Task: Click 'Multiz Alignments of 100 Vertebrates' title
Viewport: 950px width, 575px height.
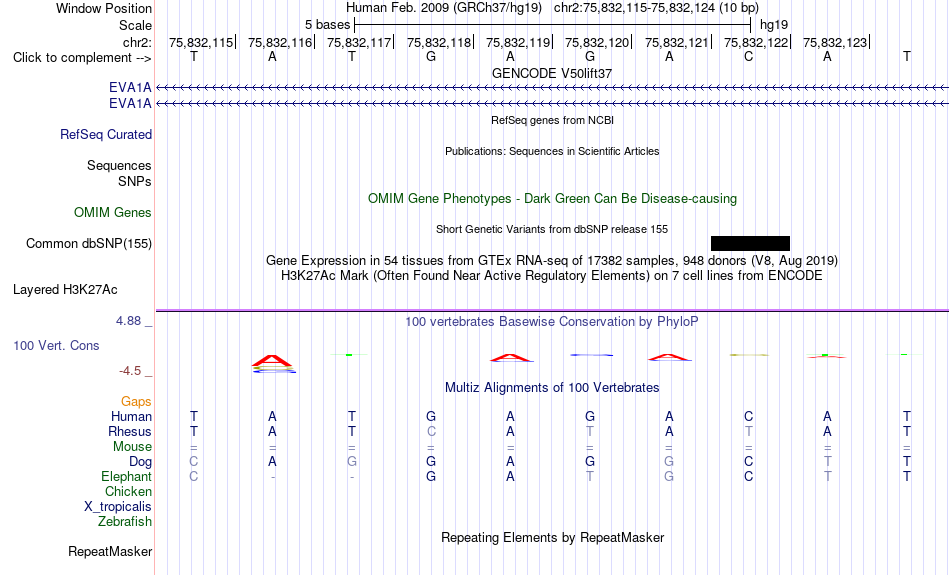Action: (552, 388)
